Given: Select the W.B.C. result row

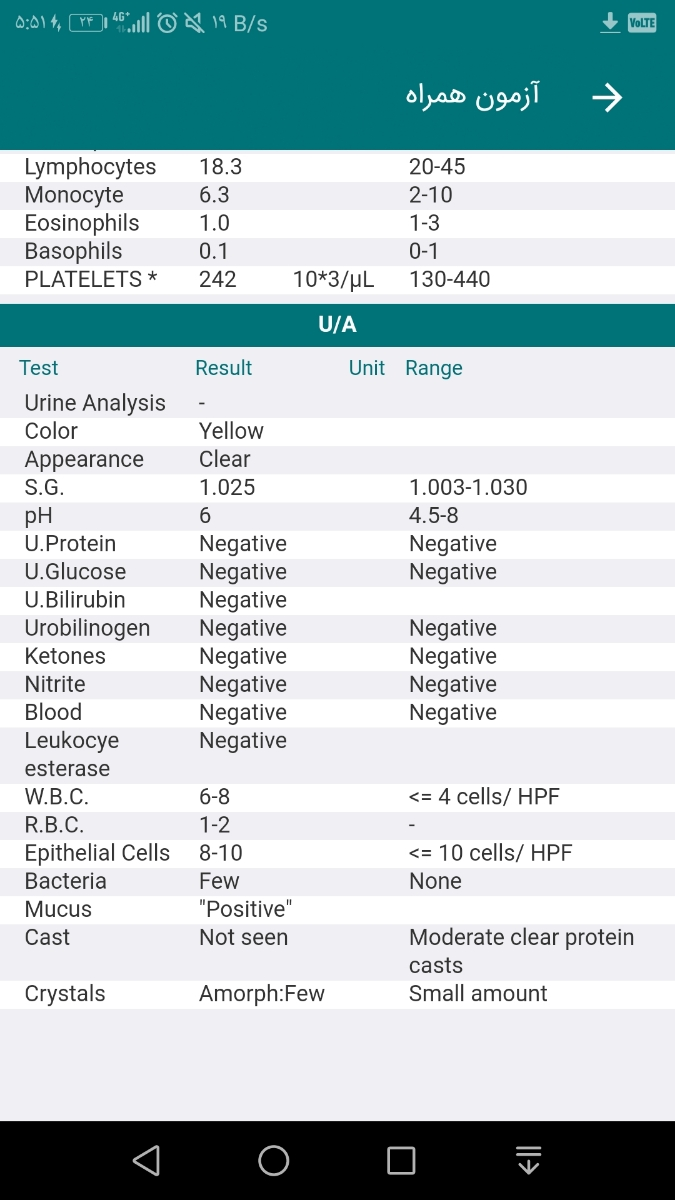Looking at the screenshot, I should (x=337, y=797).
